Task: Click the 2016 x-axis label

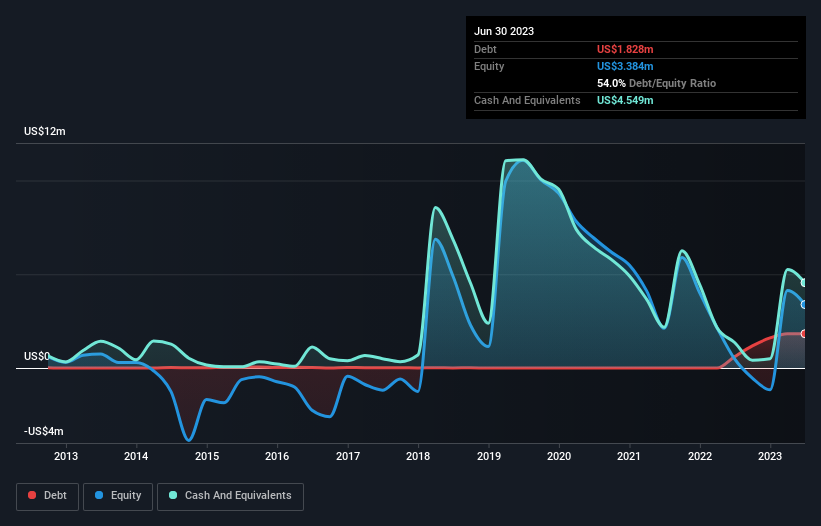Action: pyautogui.click(x=277, y=456)
